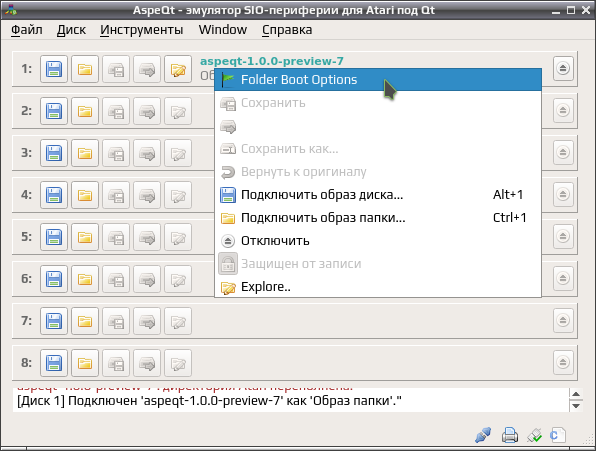596x451 pixels.
Task: Click the eject button for drive 4
Action: pos(563,195)
